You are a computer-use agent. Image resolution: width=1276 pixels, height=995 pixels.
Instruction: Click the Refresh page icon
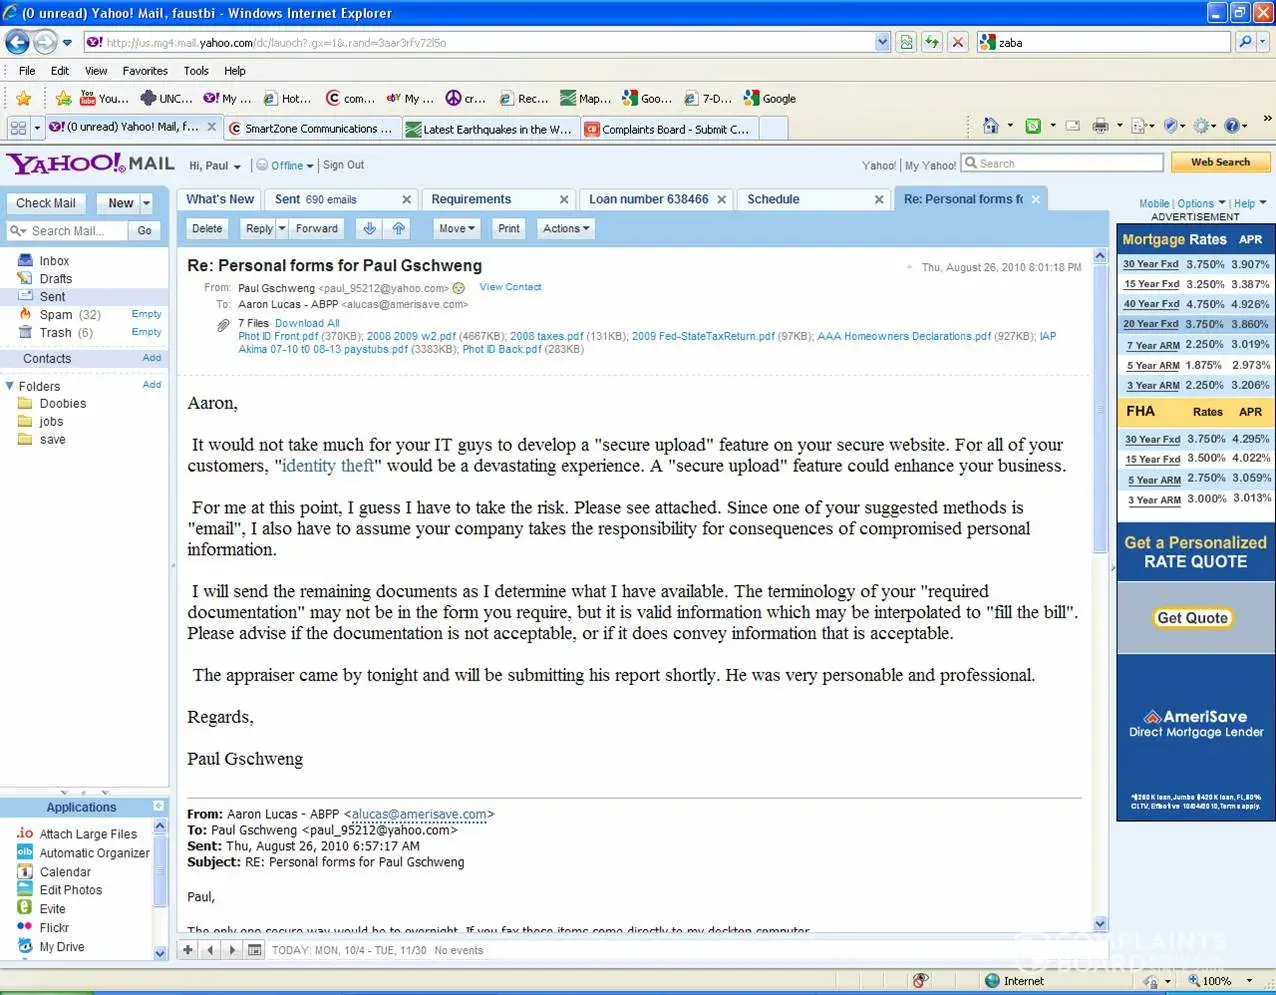click(932, 42)
